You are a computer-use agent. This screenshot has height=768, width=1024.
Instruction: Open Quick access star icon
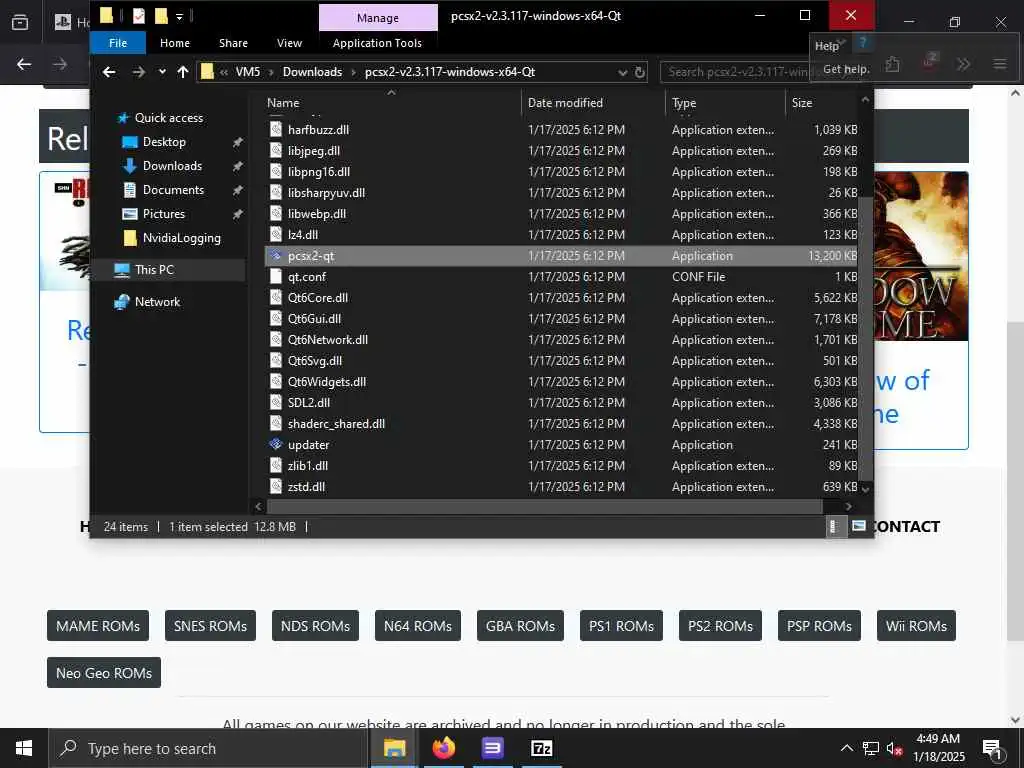coord(123,118)
